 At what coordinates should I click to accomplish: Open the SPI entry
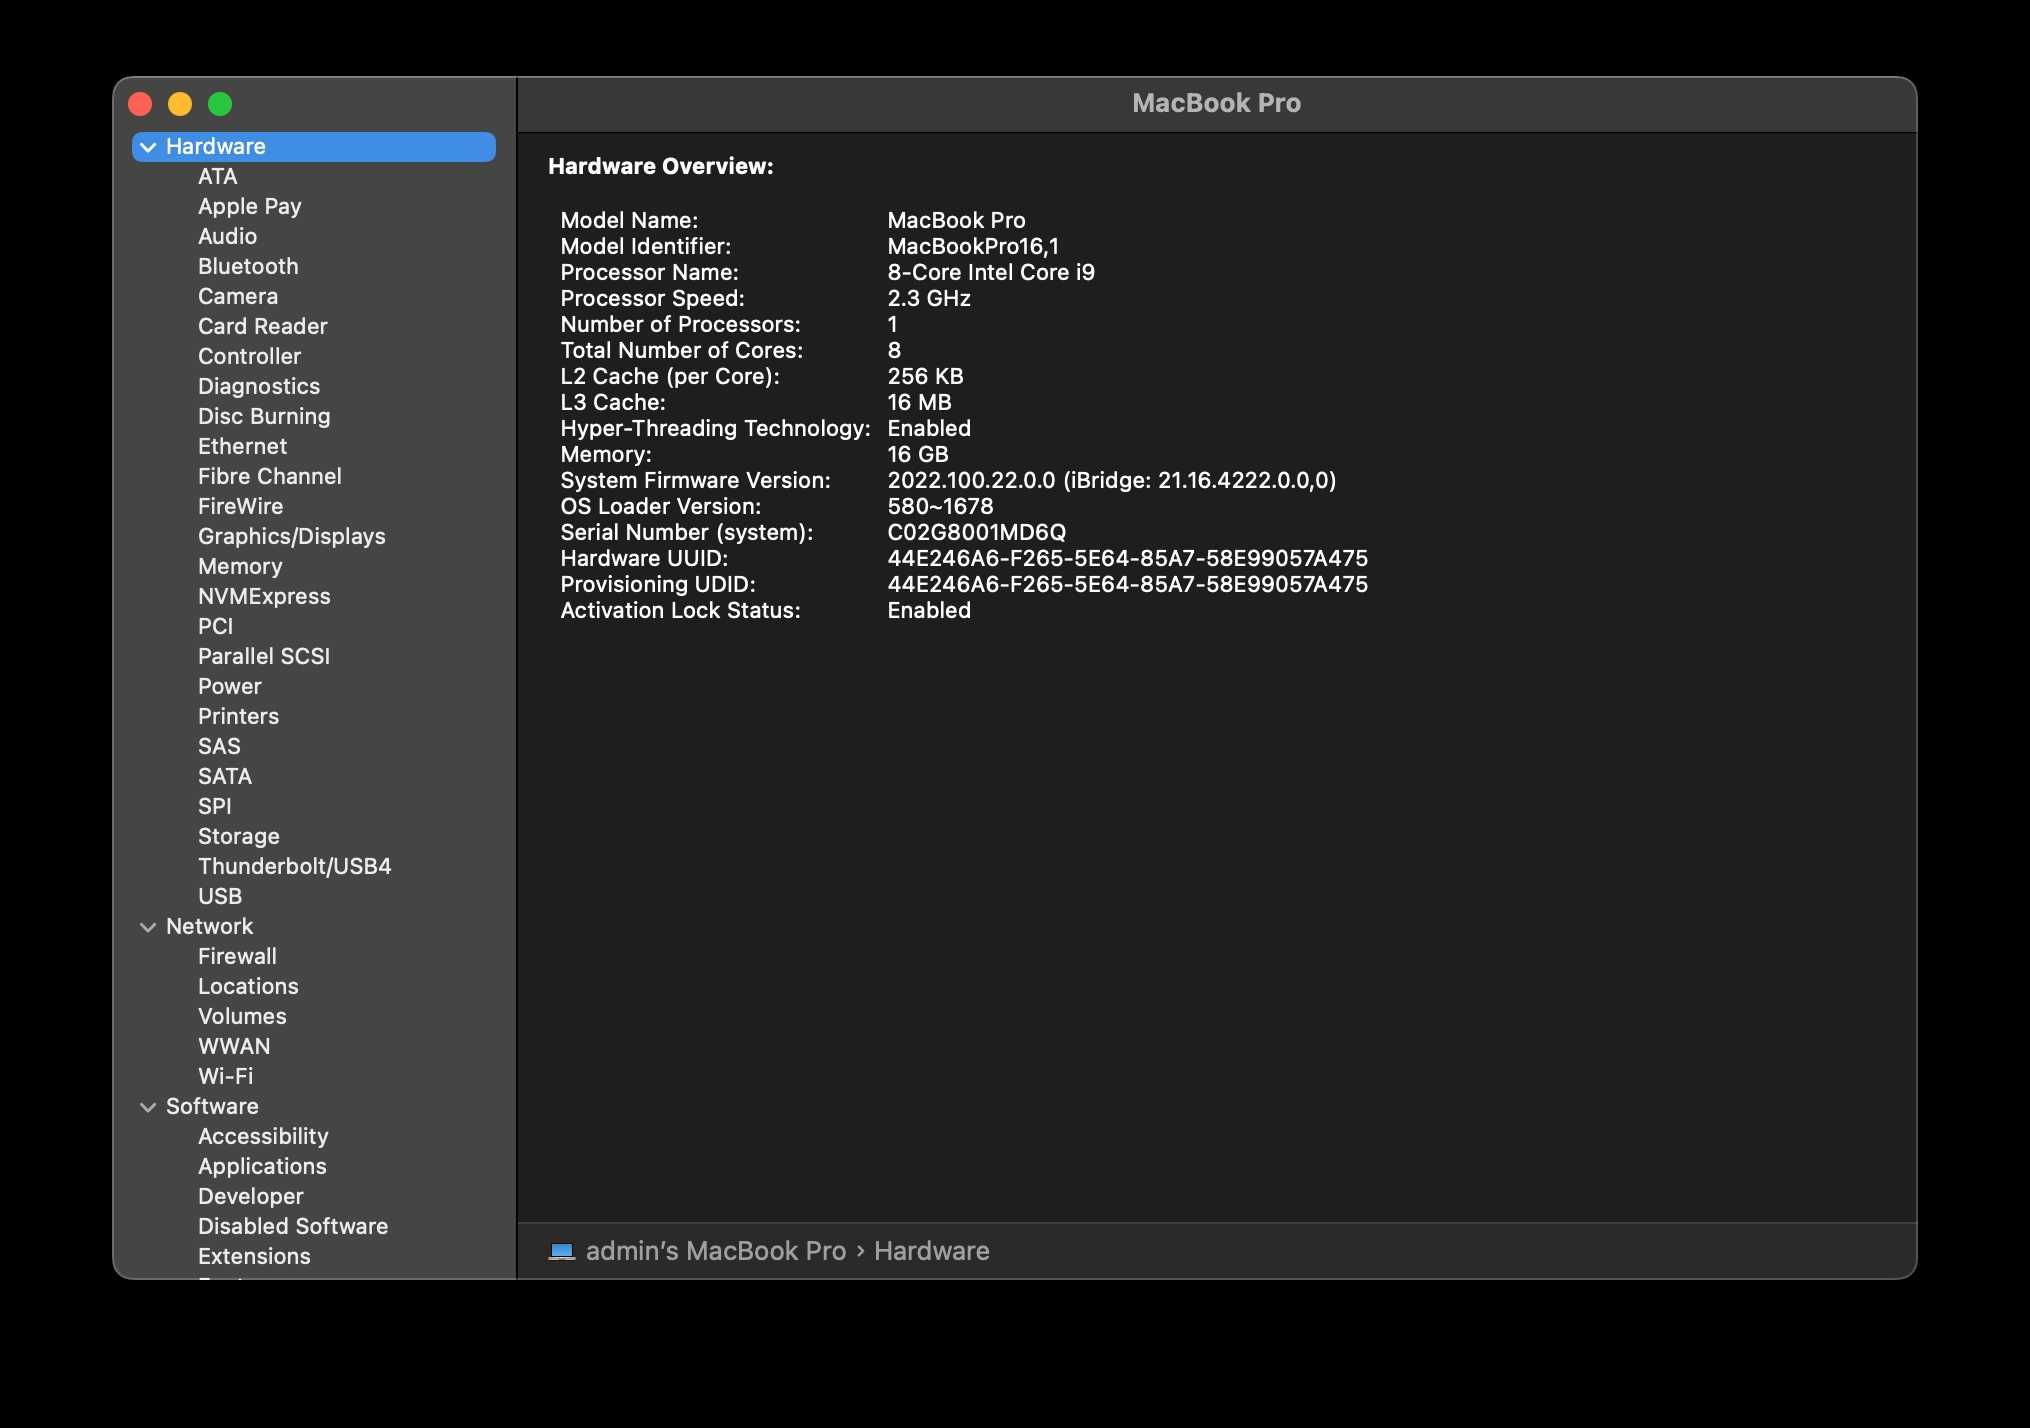(x=214, y=807)
